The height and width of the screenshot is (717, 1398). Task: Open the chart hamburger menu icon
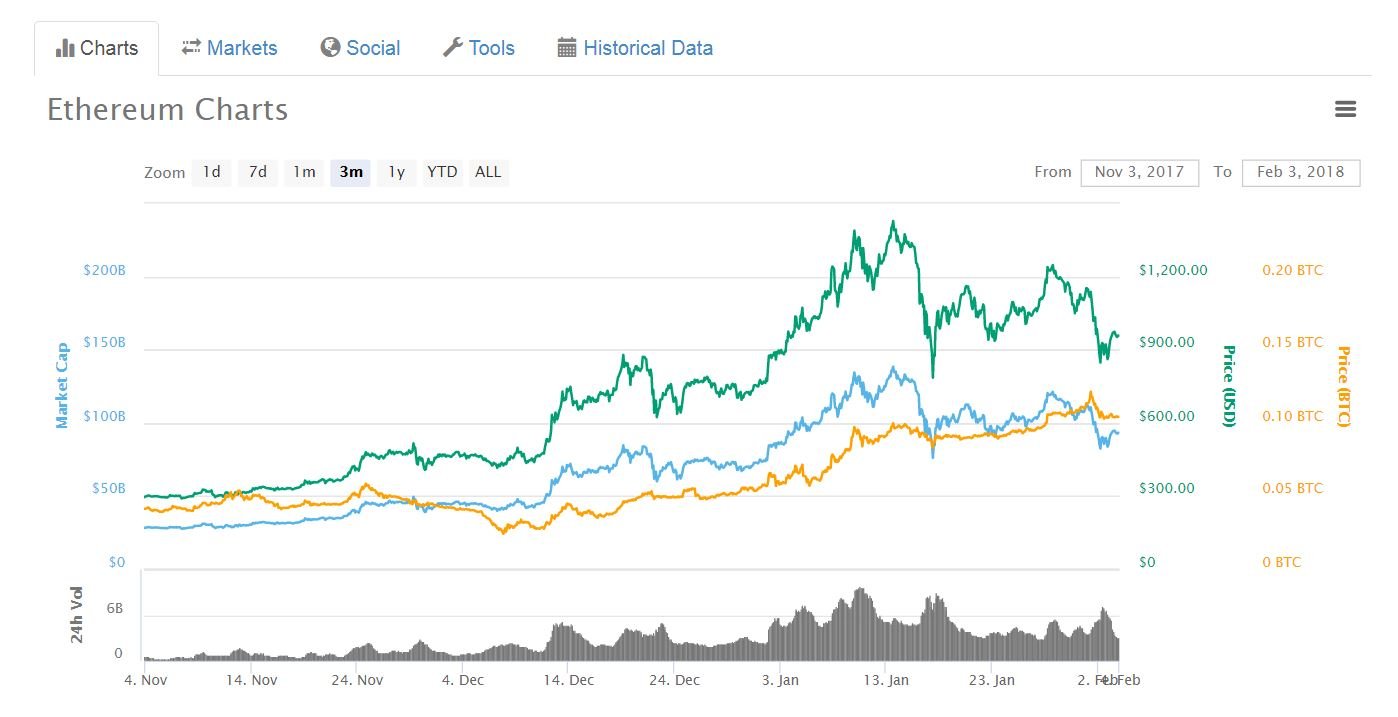tap(1345, 109)
